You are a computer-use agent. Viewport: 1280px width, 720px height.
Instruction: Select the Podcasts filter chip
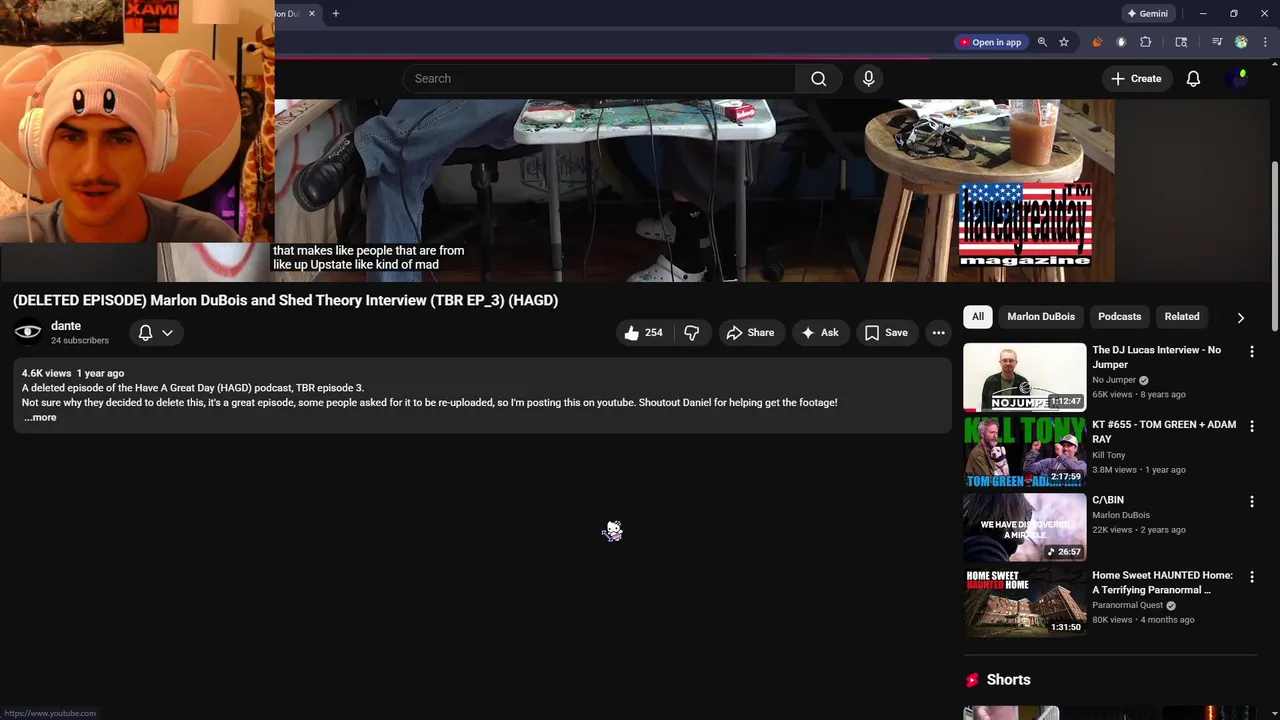1119,317
